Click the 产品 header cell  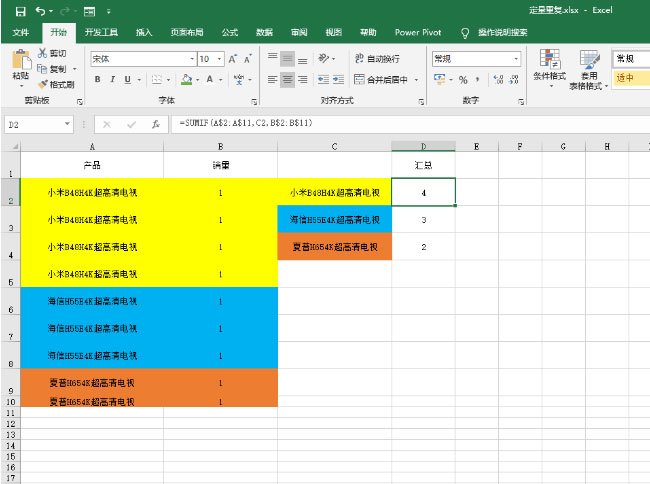[x=92, y=165]
